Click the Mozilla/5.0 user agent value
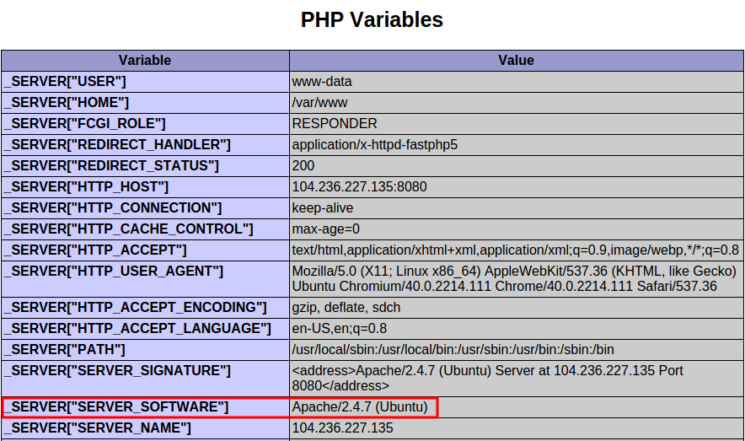Screen dimensions: 745x441 [516, 279]
